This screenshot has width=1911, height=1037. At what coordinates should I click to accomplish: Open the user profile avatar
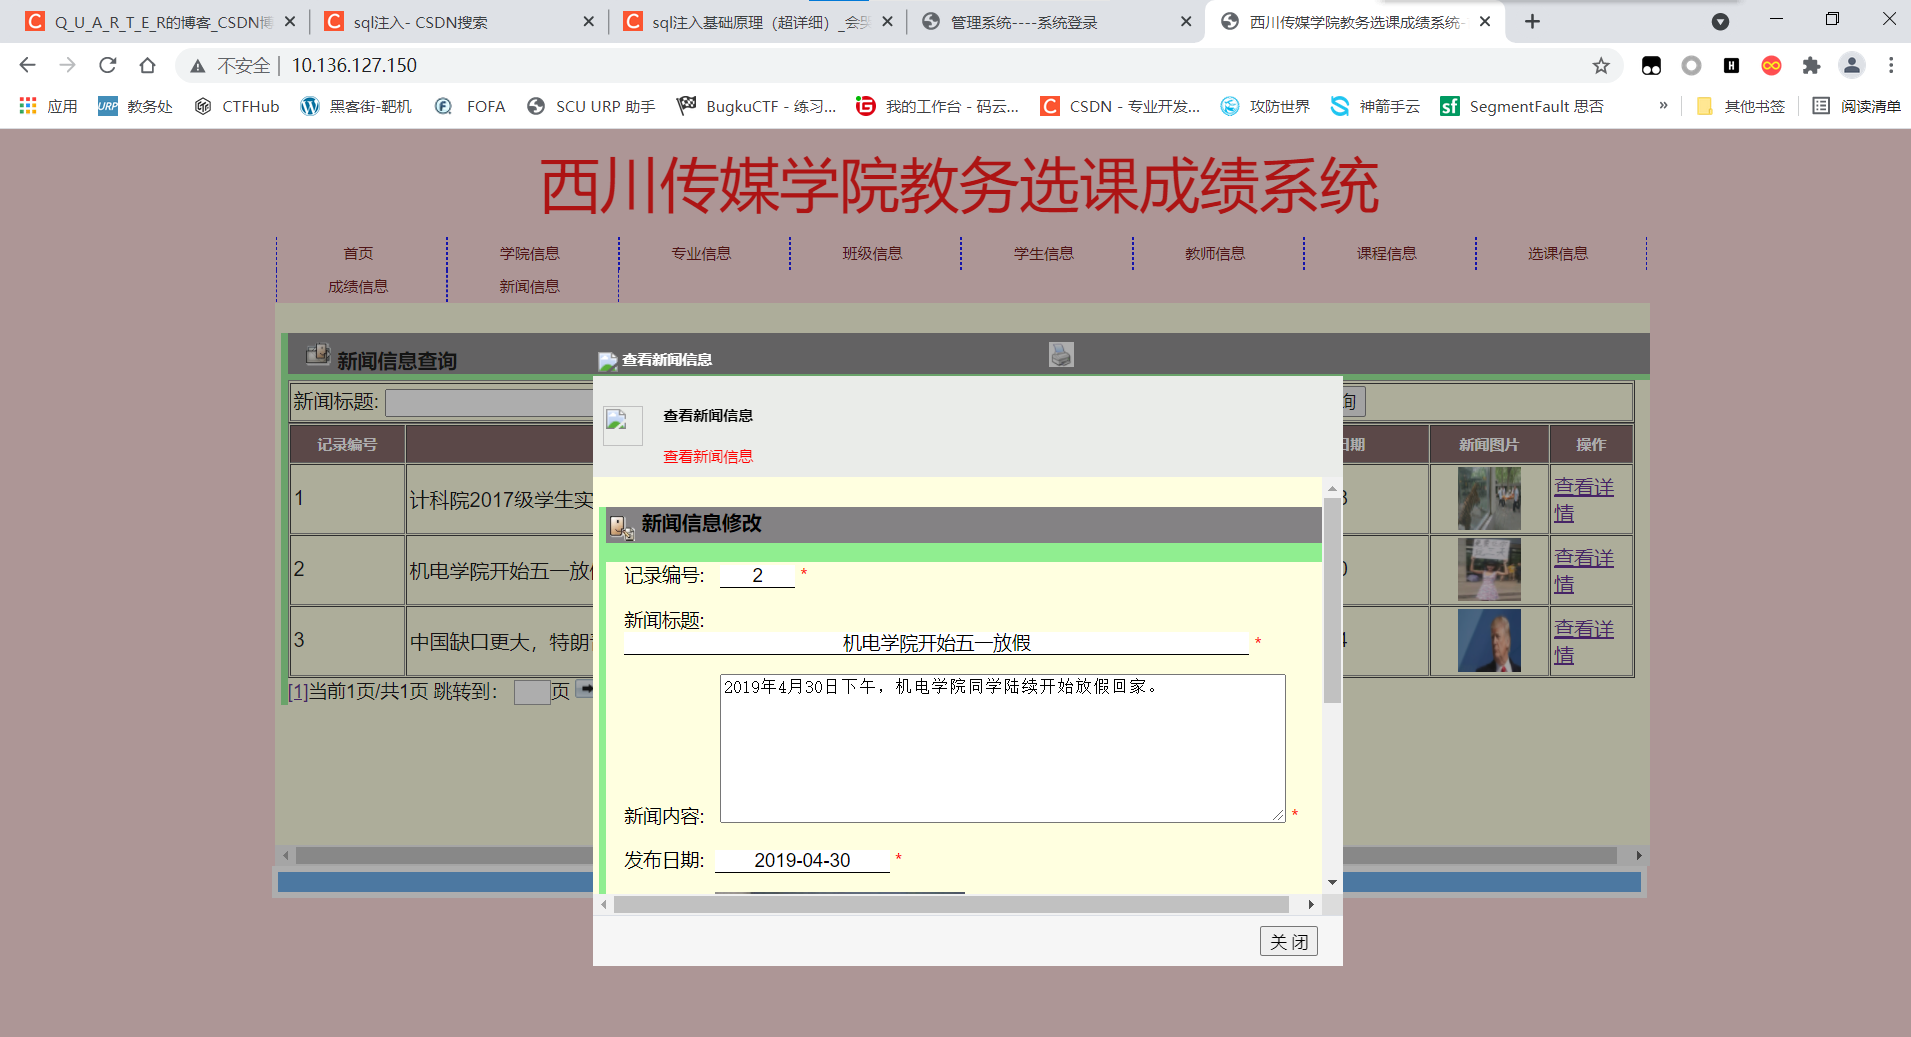pos(1852,66)
